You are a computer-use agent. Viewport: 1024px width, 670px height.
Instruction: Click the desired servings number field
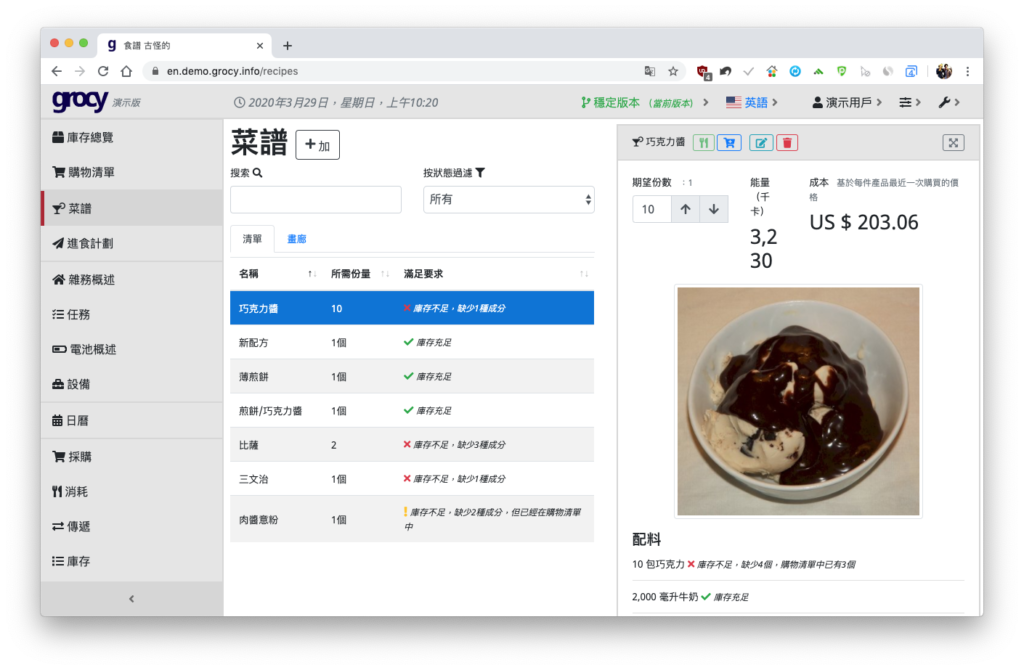[652, 209]
